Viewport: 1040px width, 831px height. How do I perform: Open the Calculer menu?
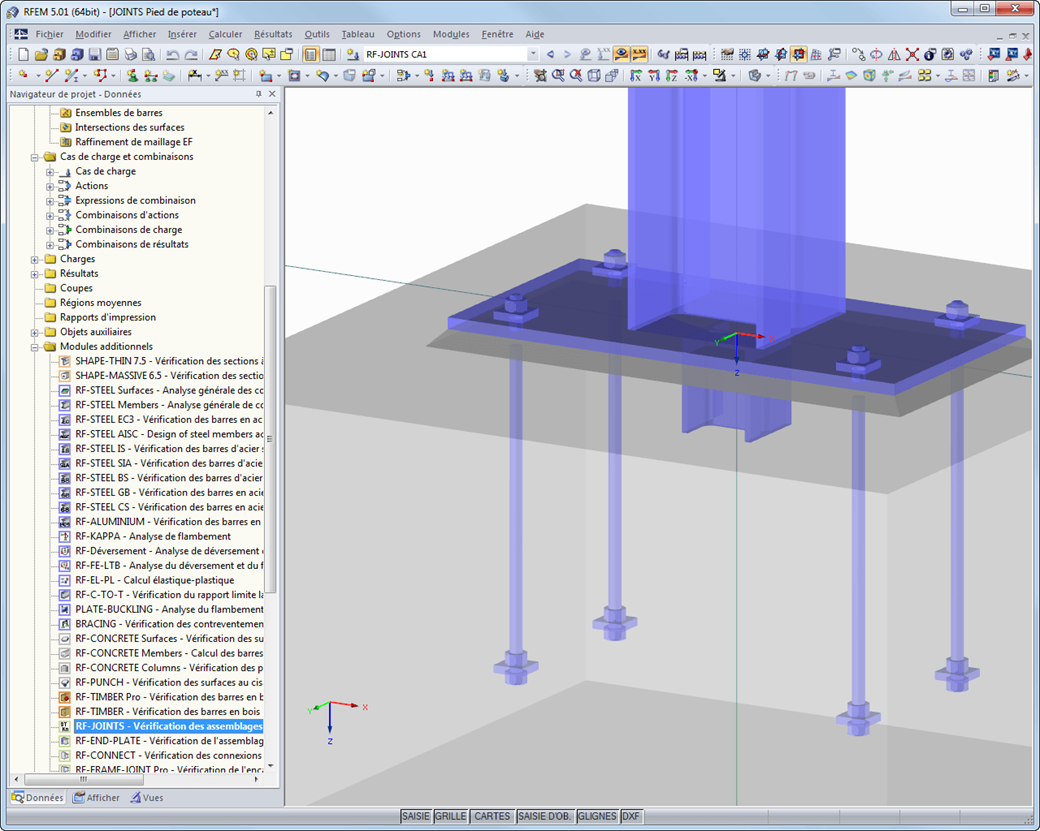click(225, 33)
